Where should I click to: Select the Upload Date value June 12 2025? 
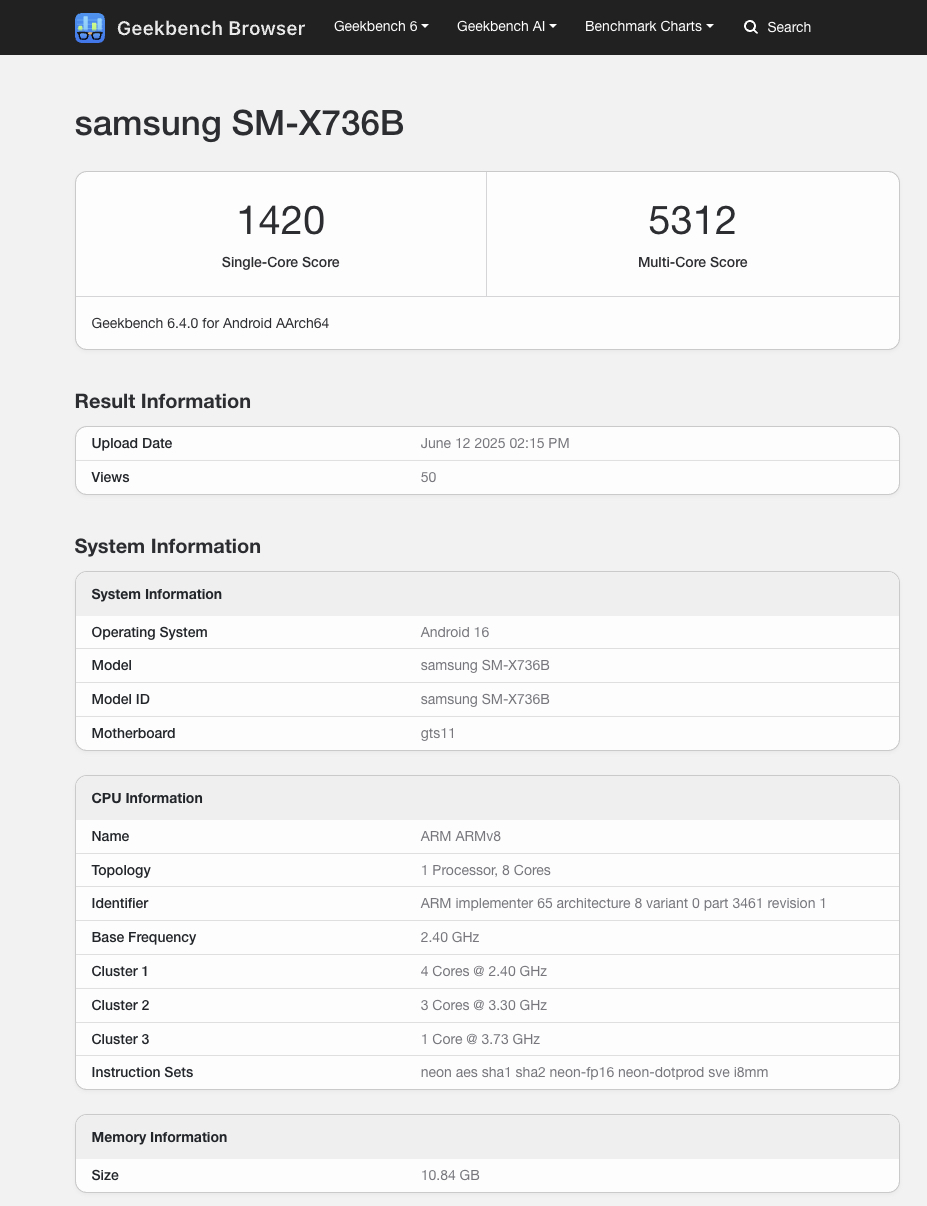[x=495, y=443]
